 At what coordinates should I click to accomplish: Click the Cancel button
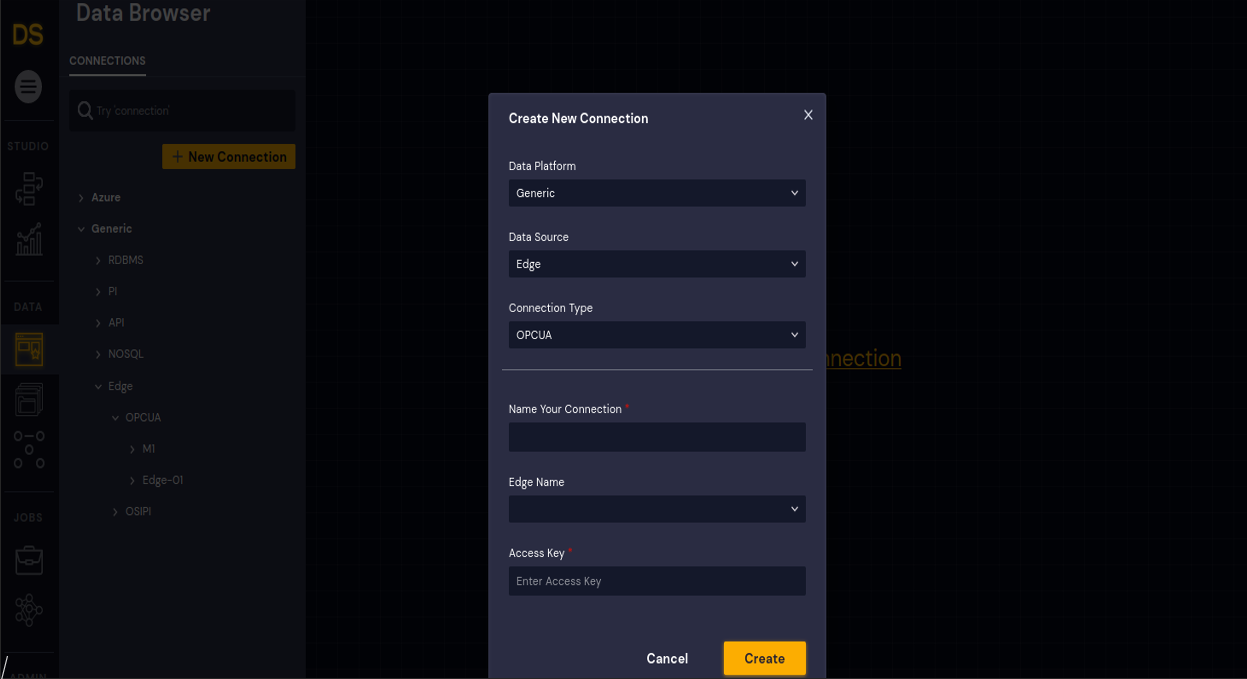(x=667, y=658)
